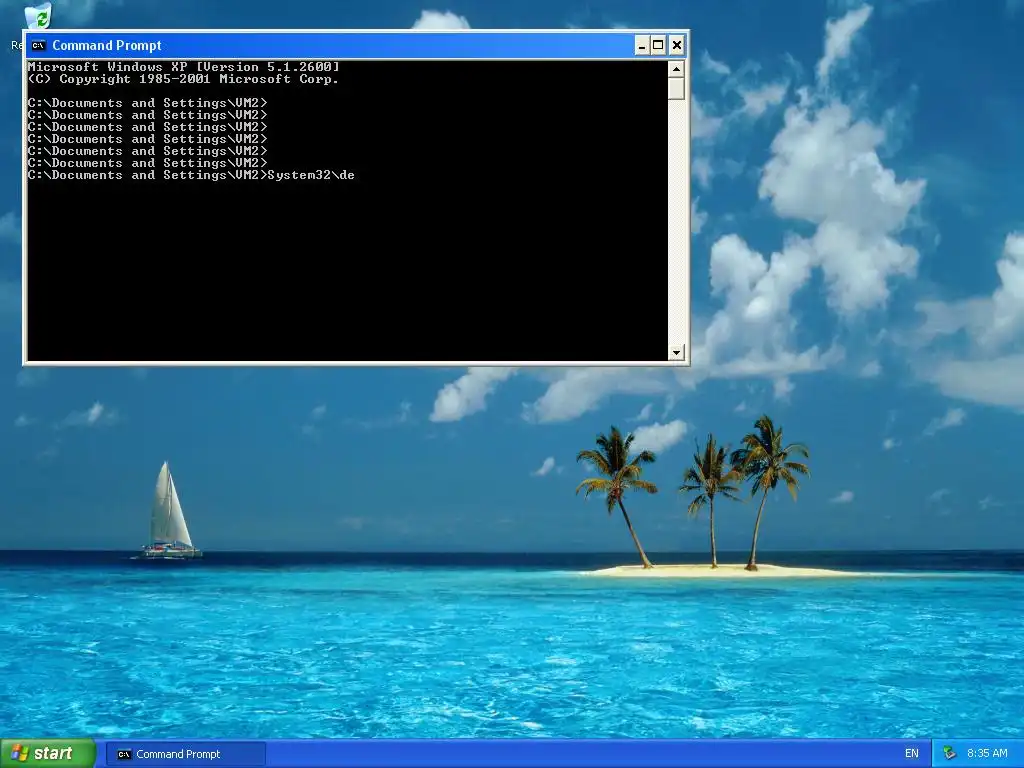This screenshot has width=1024, height=768.
Task: Click the Command Prompt window title text
Action: (106, 45)
